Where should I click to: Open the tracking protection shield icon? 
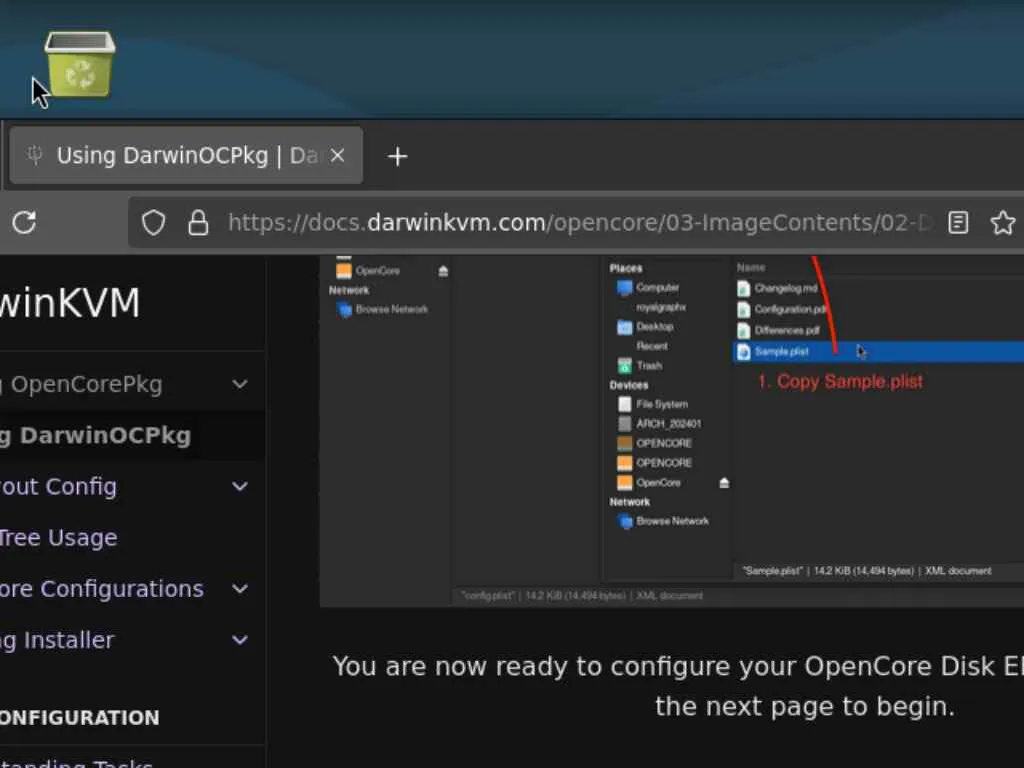[x=153, y=223]
